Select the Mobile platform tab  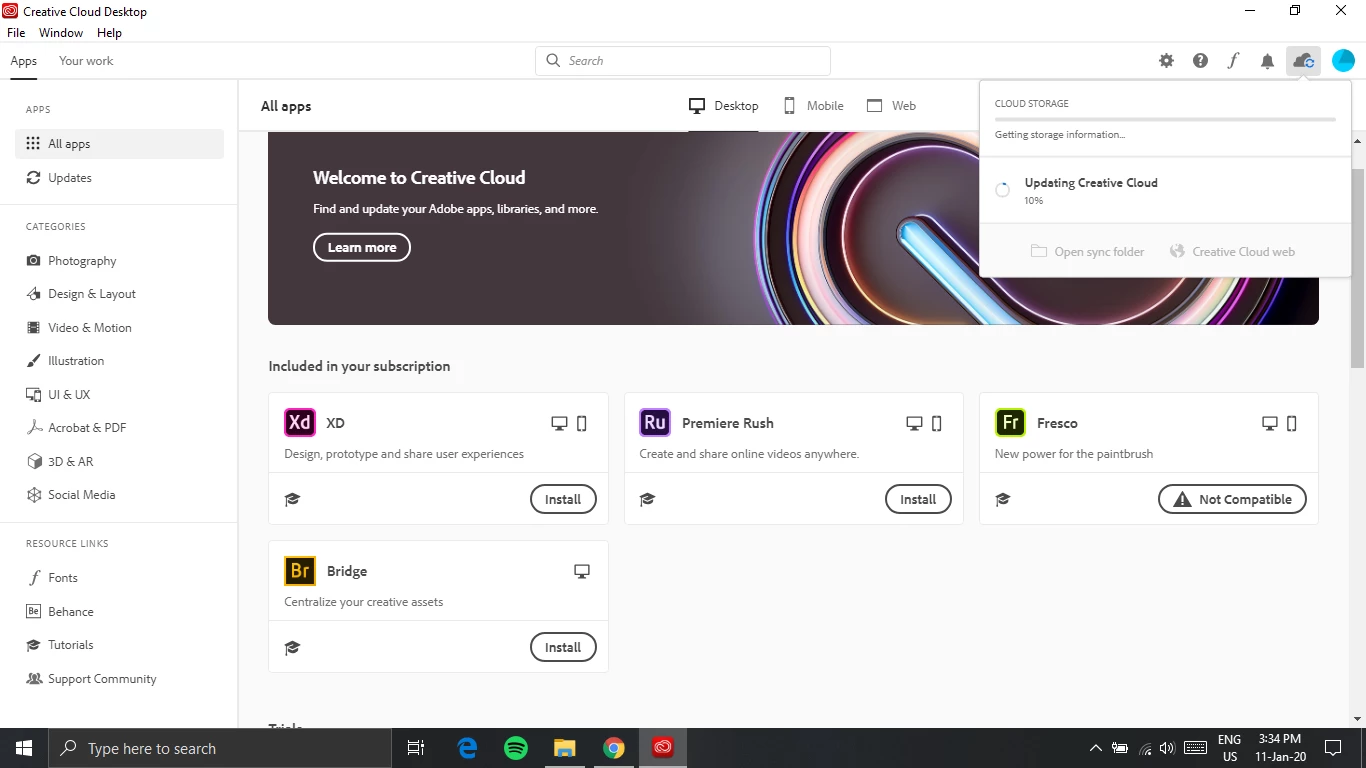813,106
